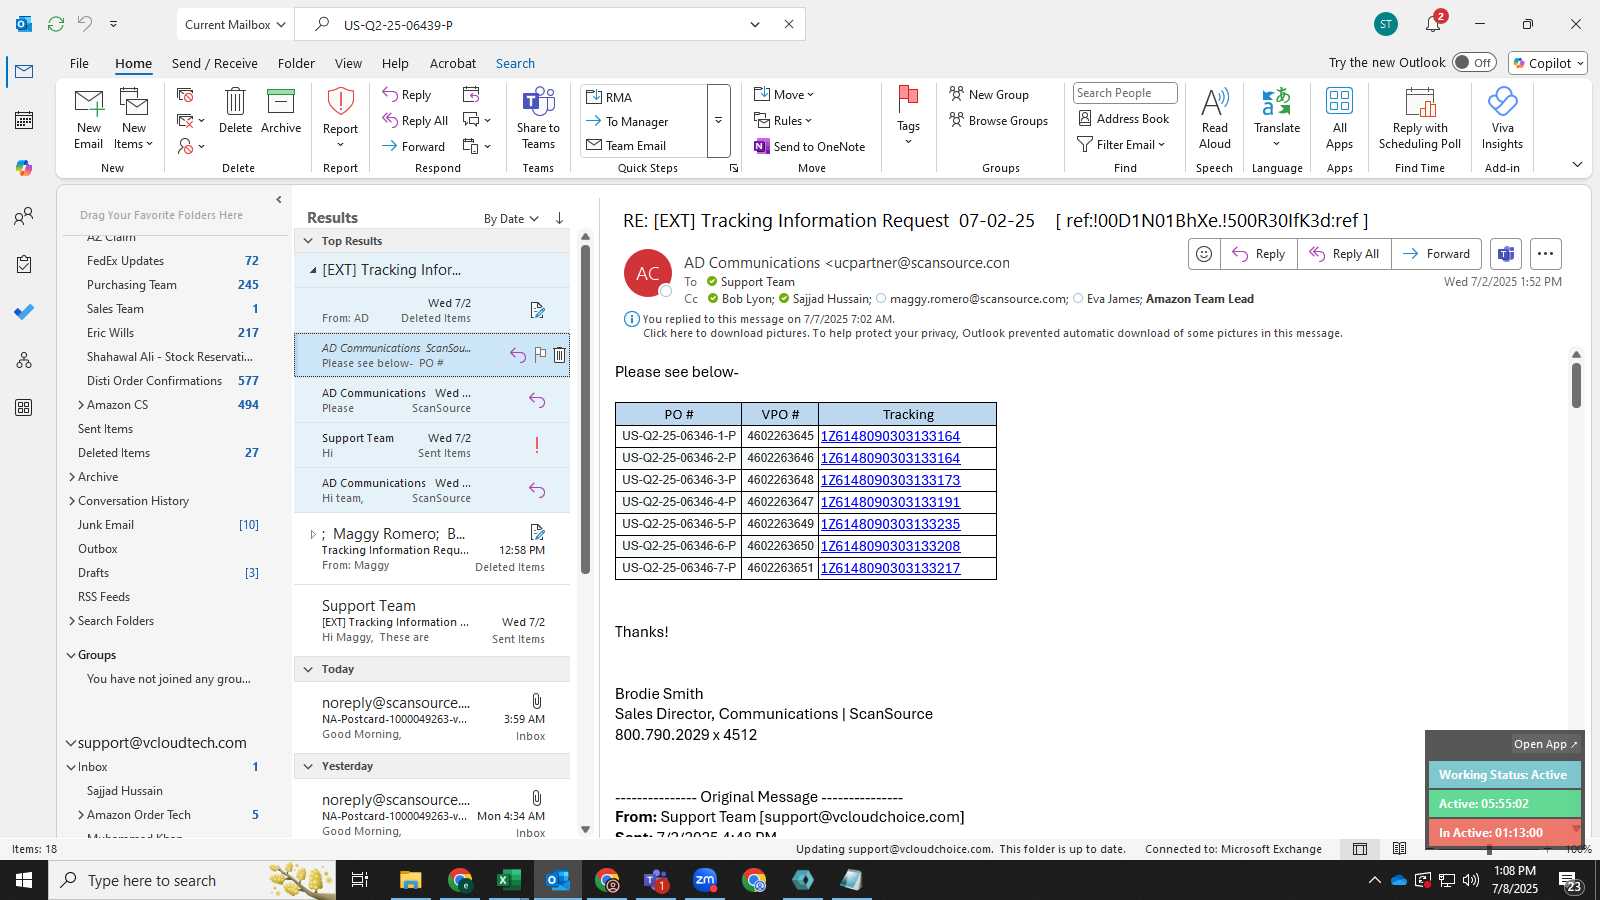Expand the Rules dropdown

[783, 121]
